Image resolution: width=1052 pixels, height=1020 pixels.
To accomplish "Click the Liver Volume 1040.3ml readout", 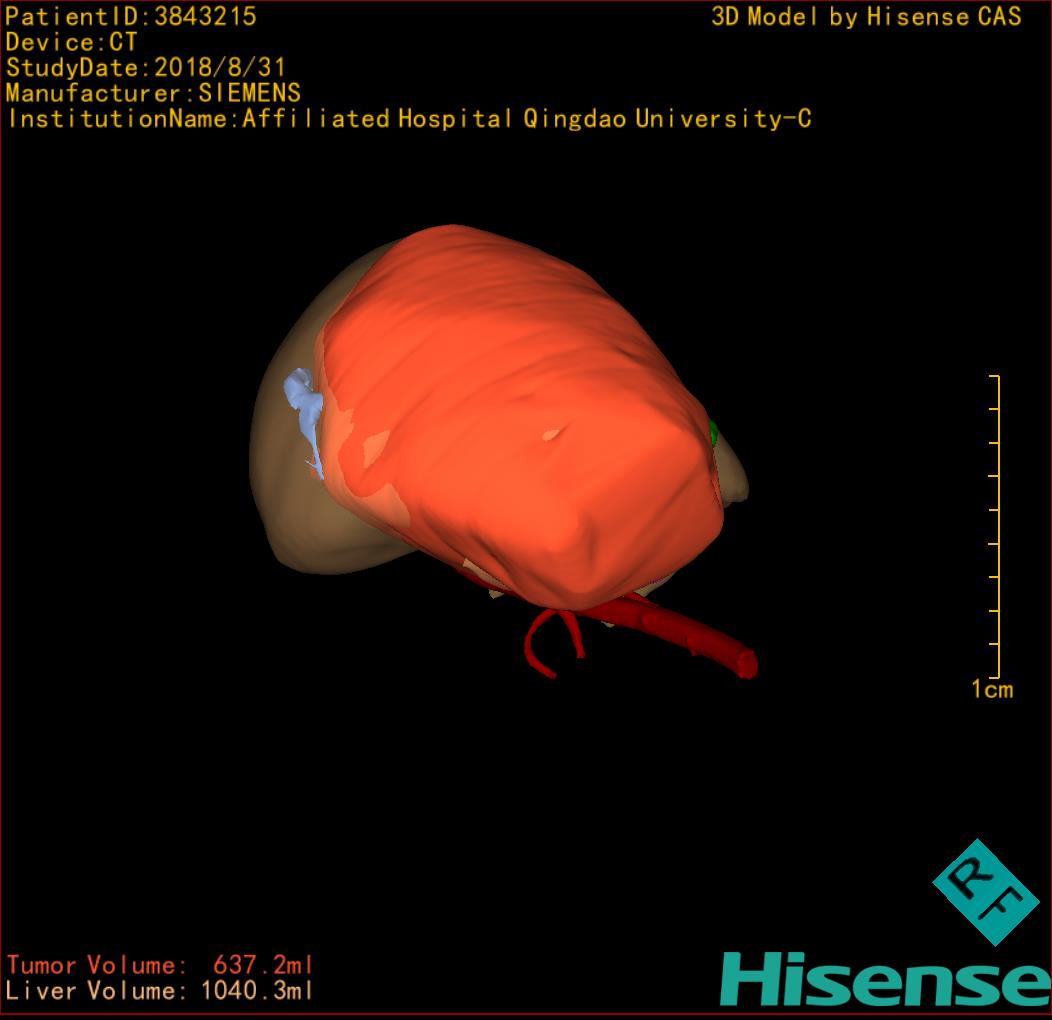I will (x=159, y=990).
